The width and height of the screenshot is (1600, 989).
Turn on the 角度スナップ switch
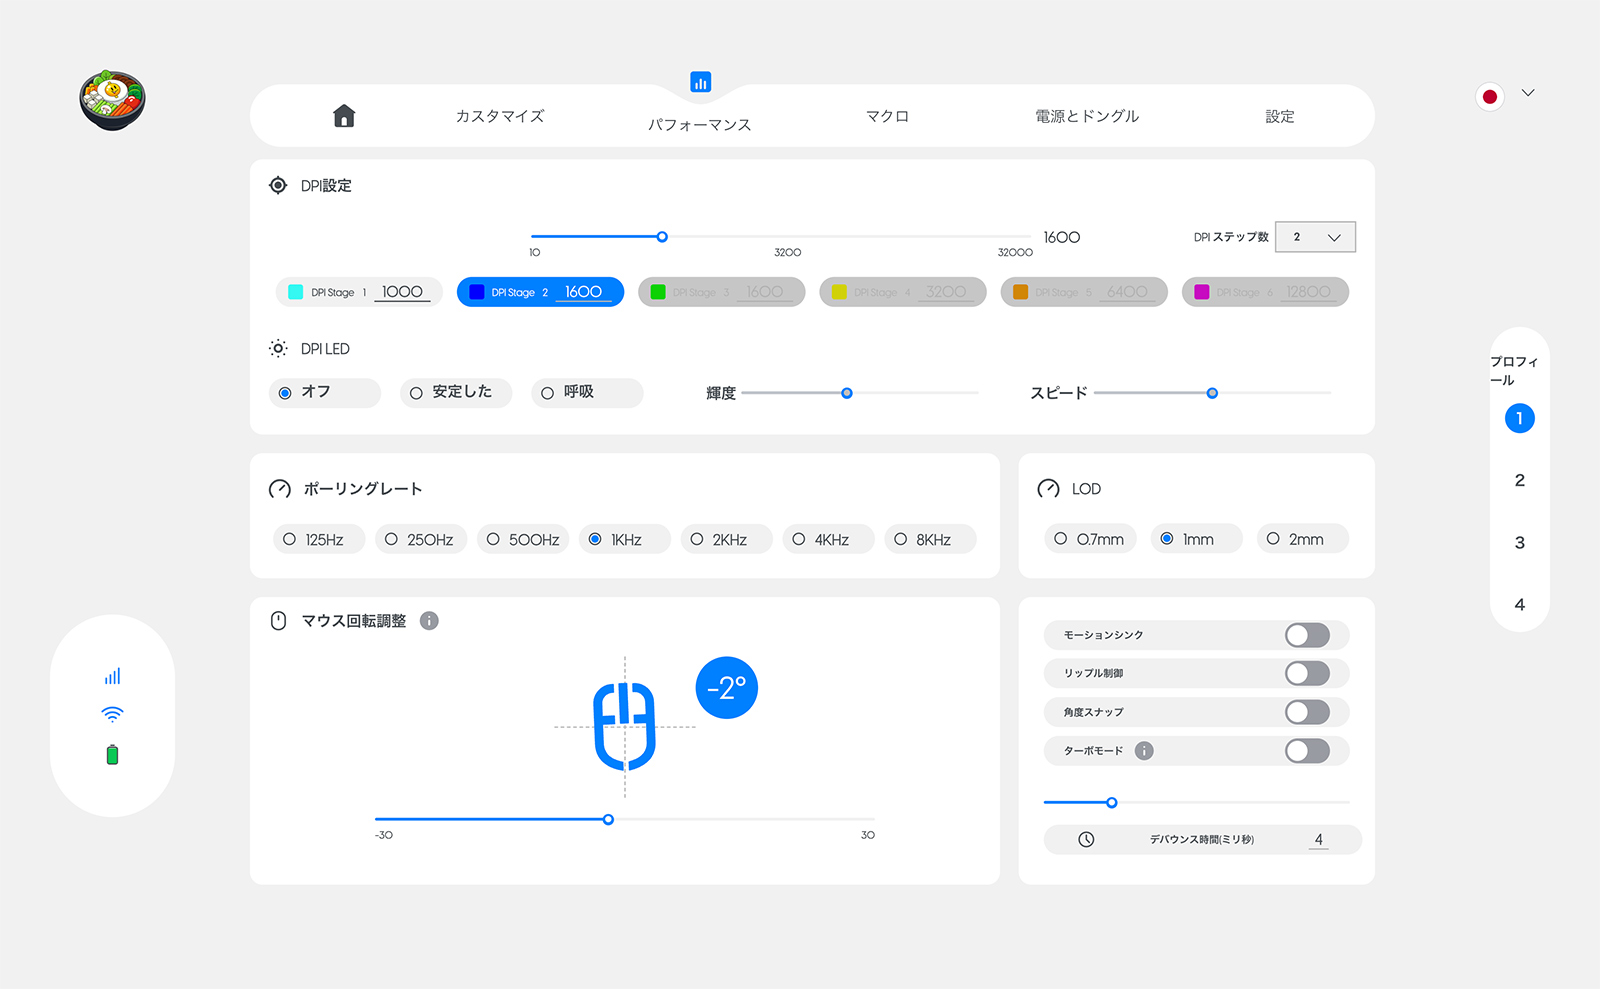[1307, 712]
